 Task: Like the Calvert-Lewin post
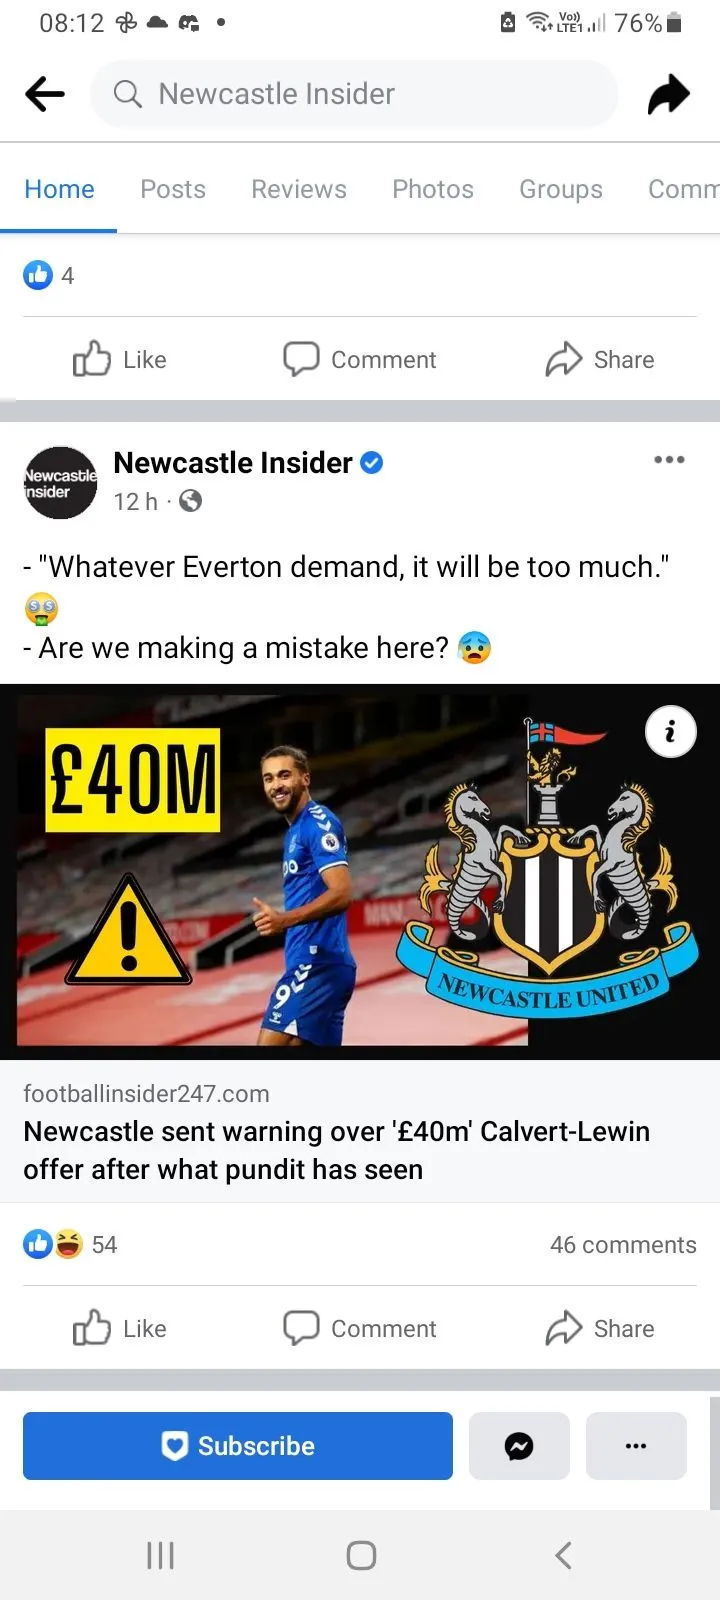(120, 1328)
